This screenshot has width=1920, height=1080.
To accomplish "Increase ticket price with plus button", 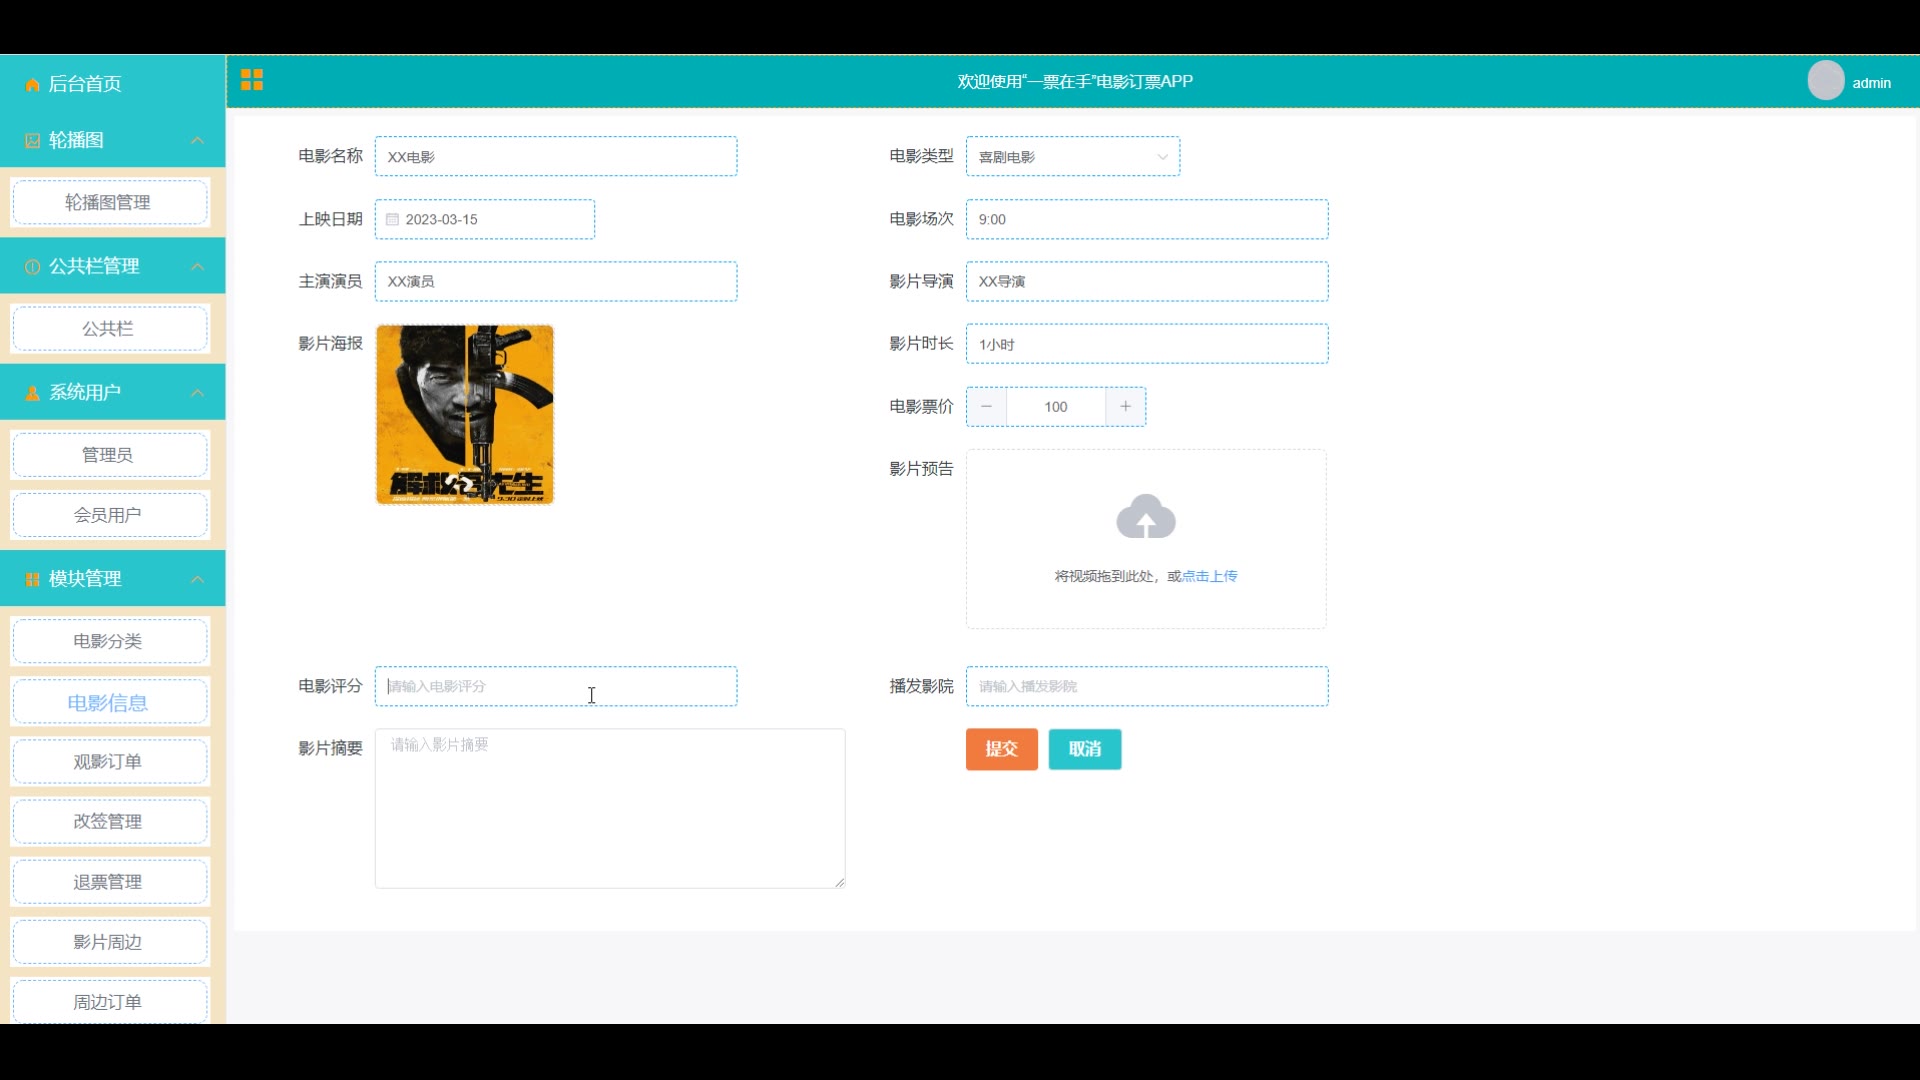I will (1125, 407).
